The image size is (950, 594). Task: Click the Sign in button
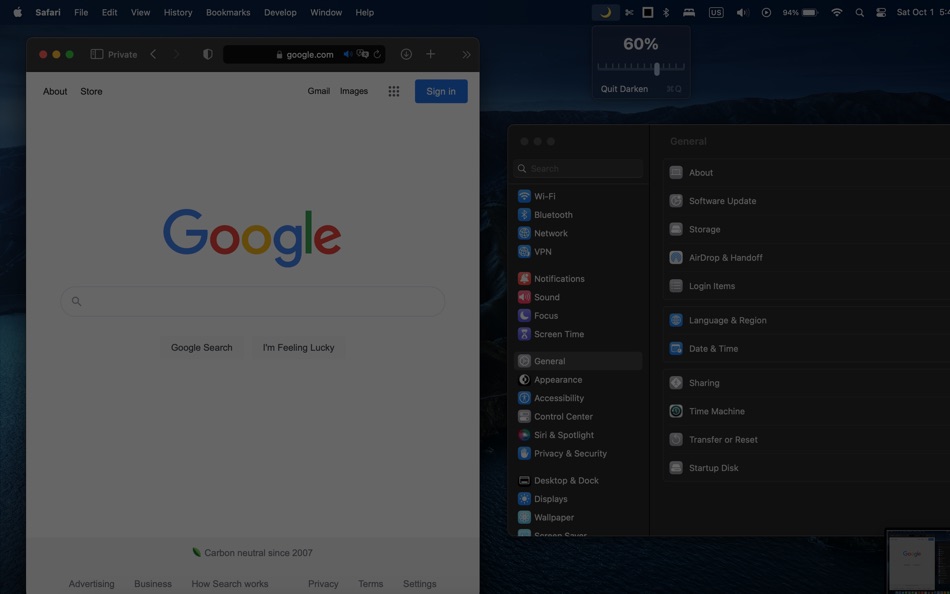441,92
